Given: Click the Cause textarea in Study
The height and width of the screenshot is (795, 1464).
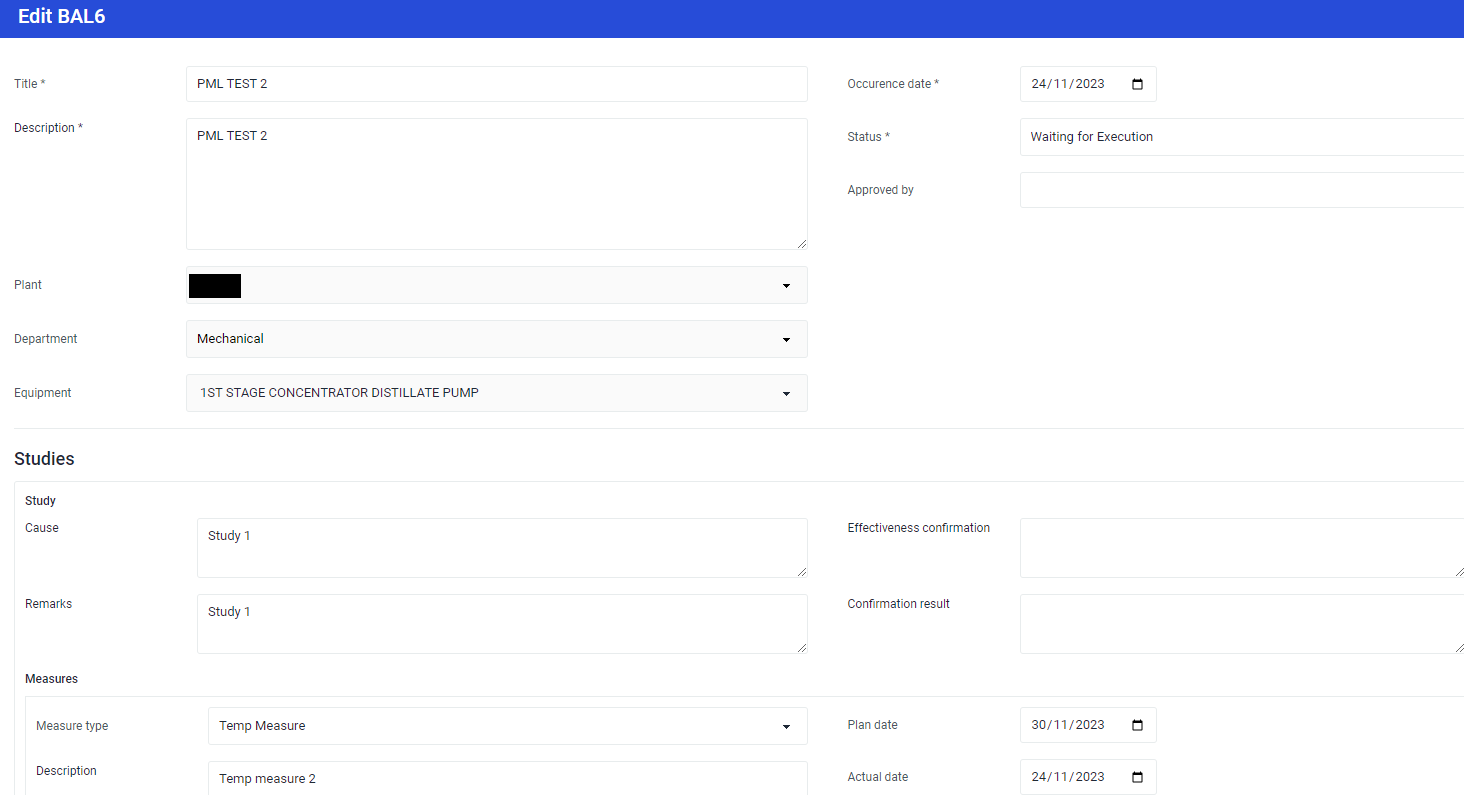Looking at the screenshot, I should (x=501, y=547).
